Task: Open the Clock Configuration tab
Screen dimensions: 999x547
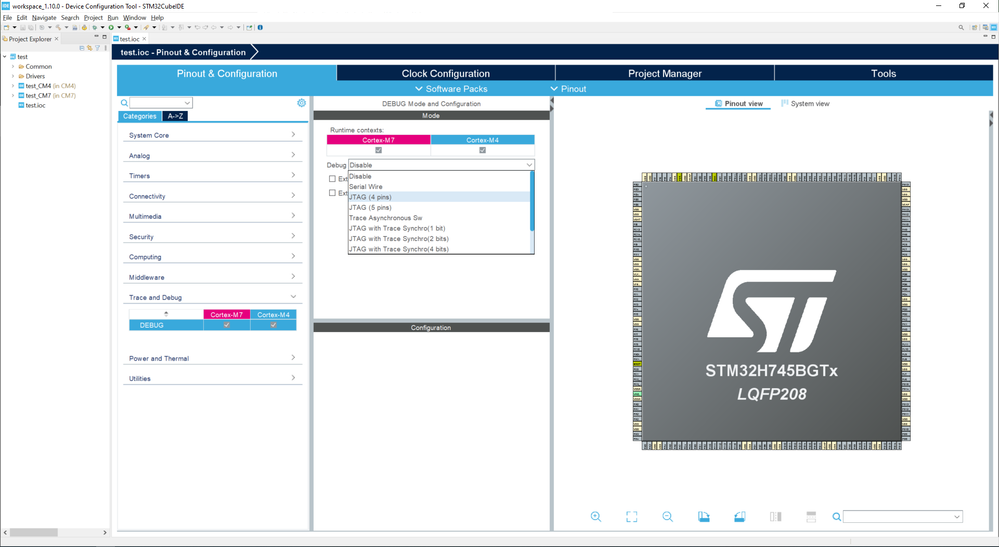Action: click(445, 73)
